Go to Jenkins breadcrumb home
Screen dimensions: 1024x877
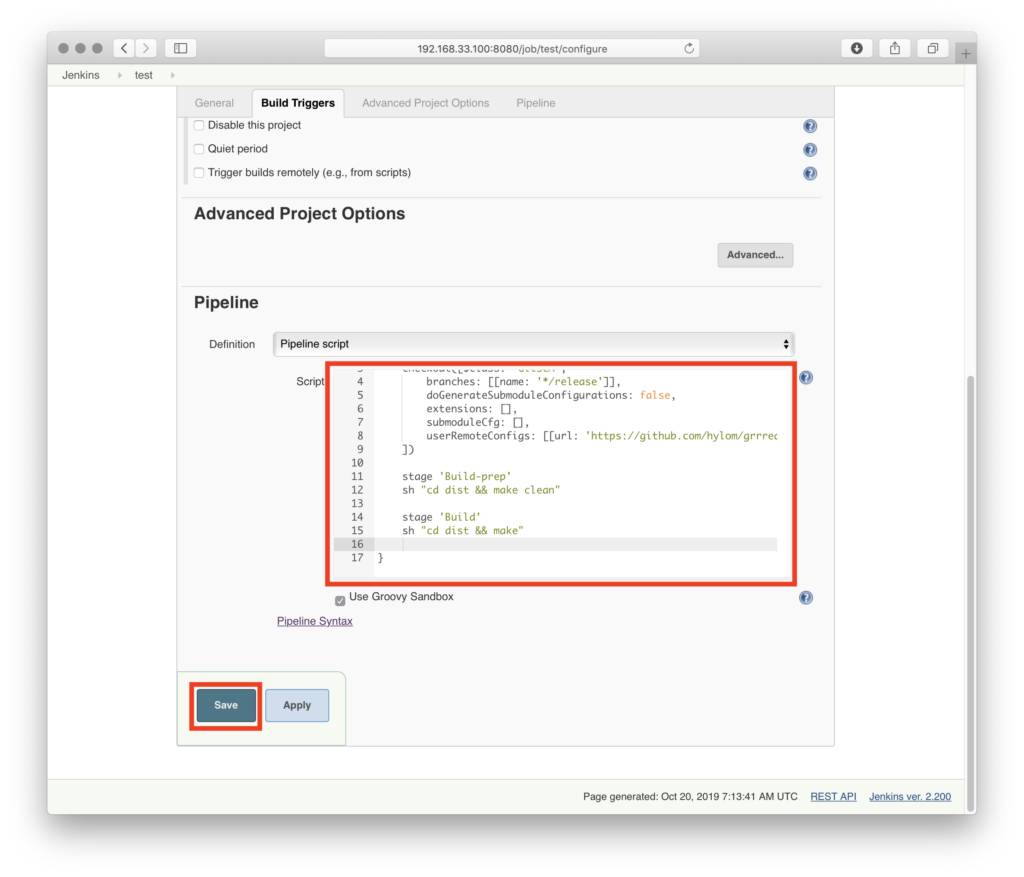[x=81, y=75]
